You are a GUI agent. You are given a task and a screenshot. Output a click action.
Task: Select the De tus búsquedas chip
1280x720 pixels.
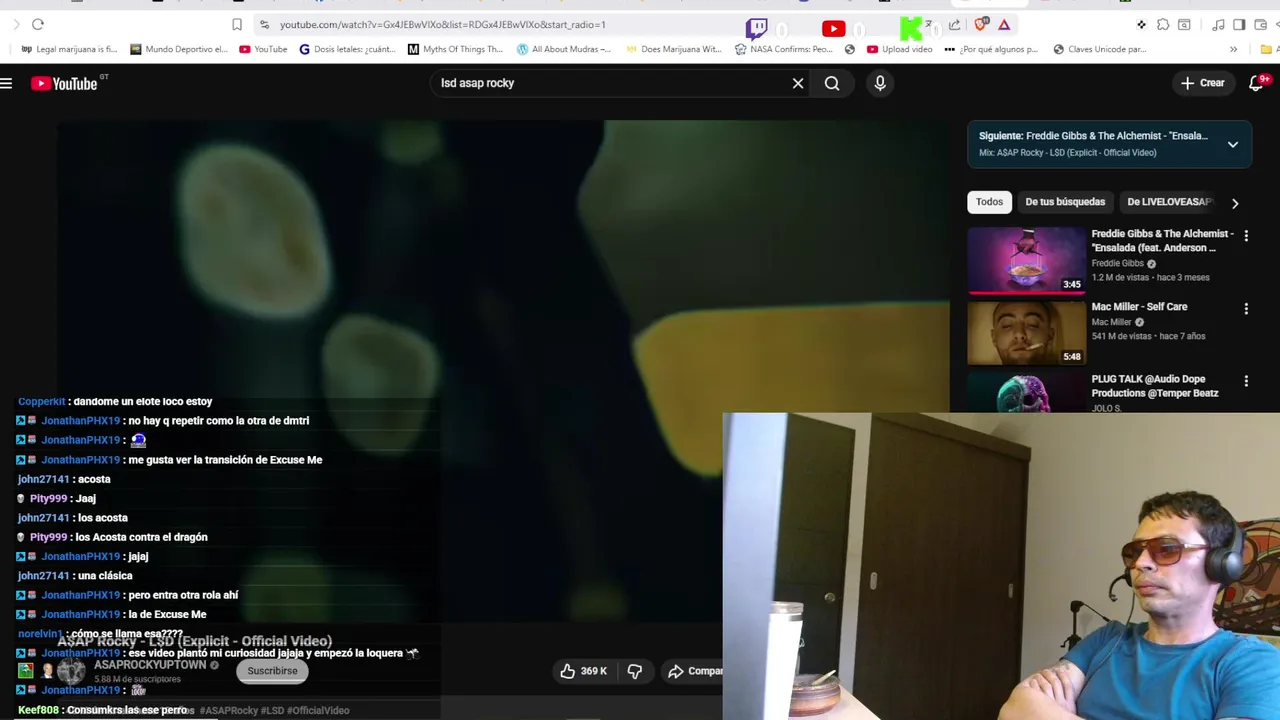(x=1065, y=202)
